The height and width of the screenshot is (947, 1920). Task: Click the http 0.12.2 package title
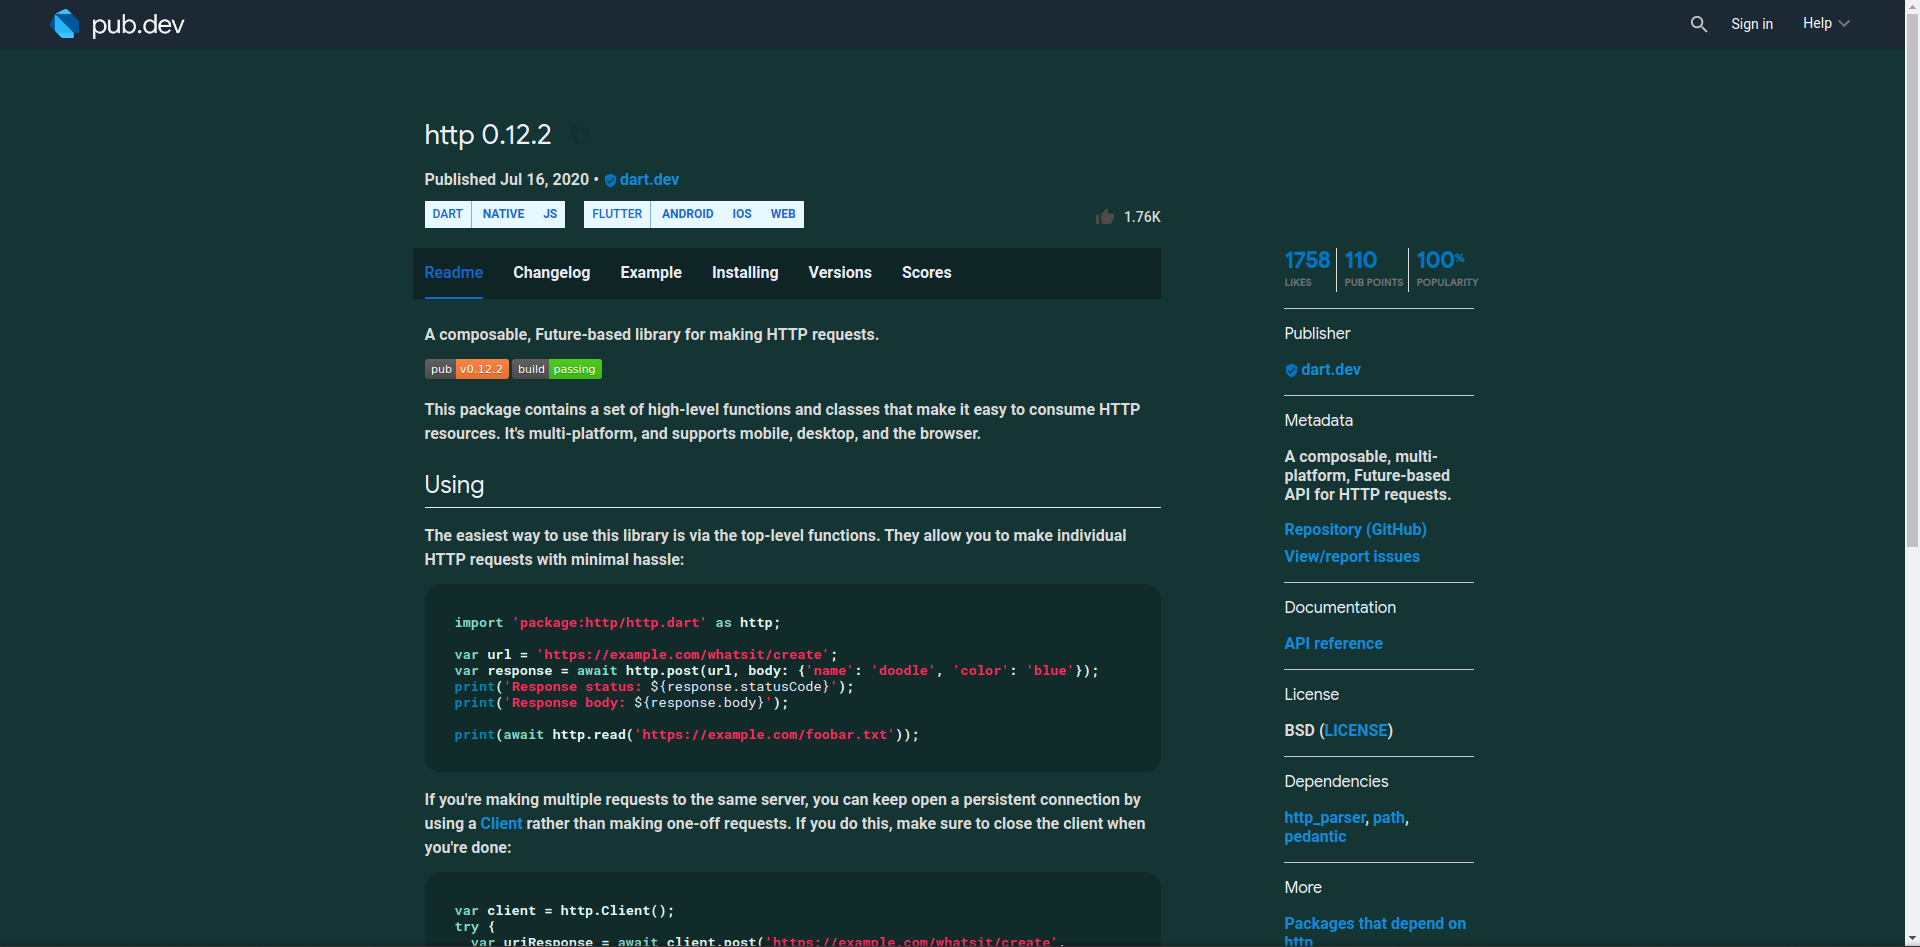(x=488, y=134)
